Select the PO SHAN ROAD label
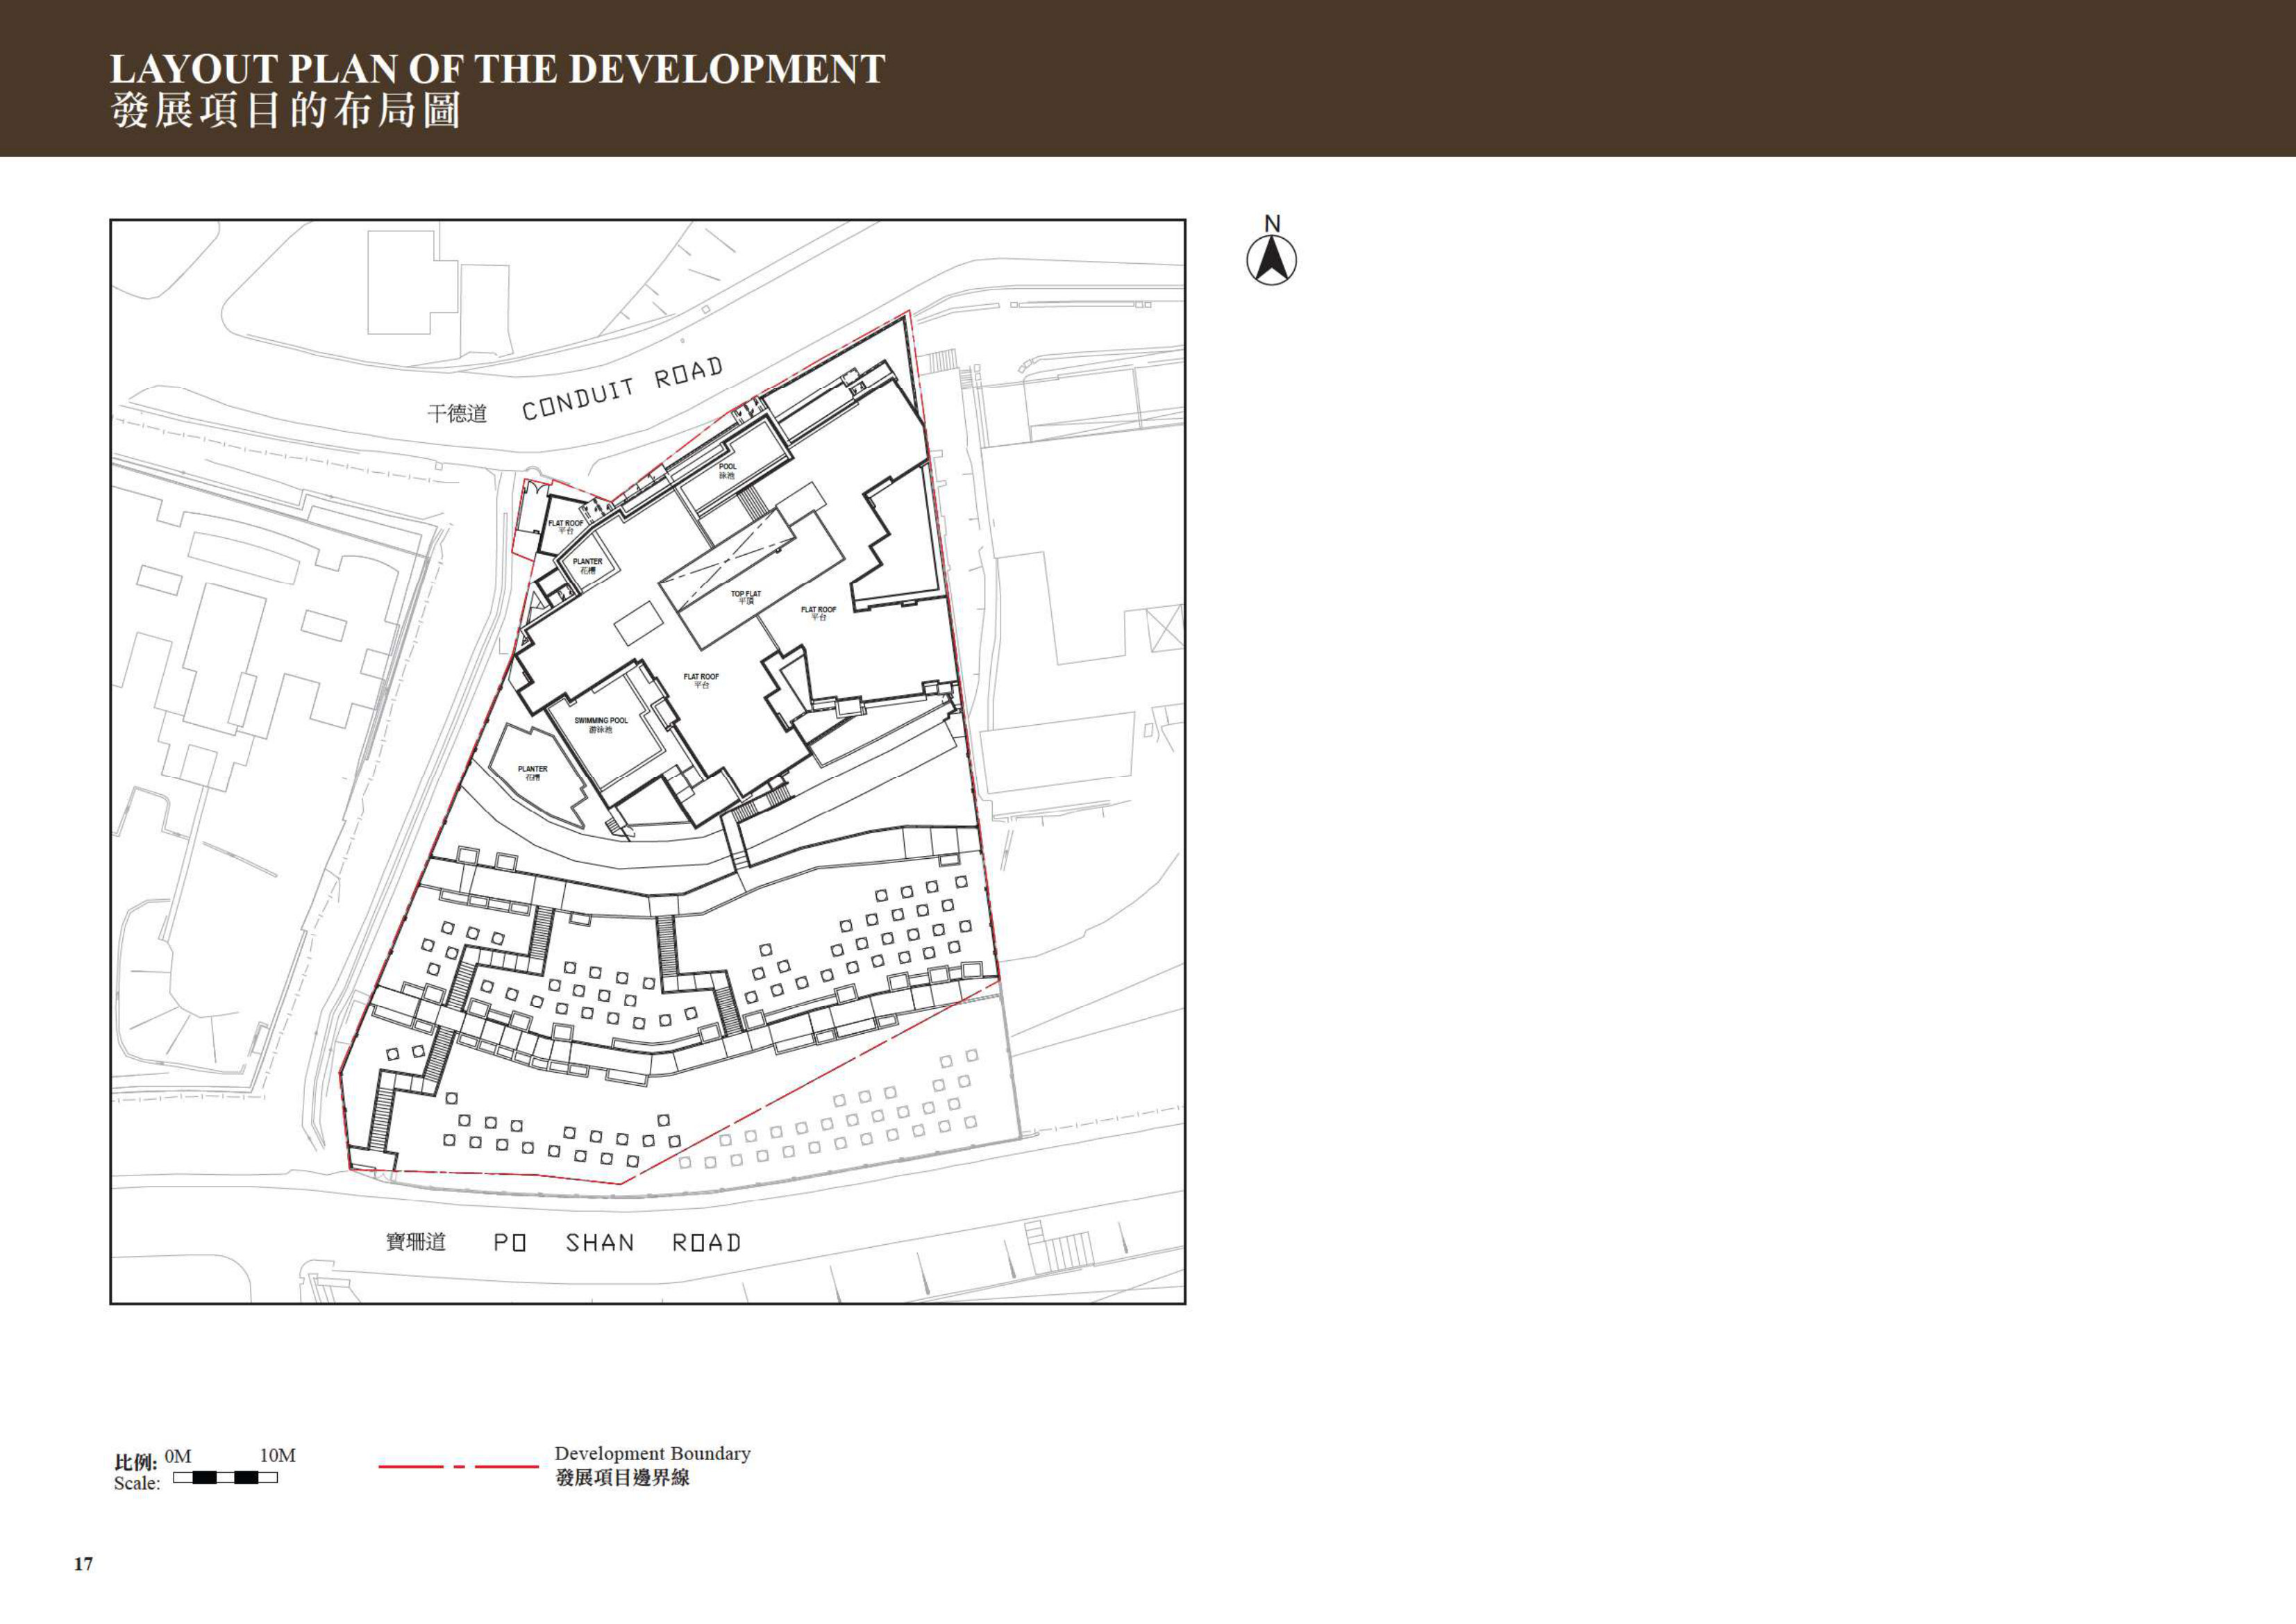Viewport: 2296px width, 1624px height. [x=618, y=1243]
